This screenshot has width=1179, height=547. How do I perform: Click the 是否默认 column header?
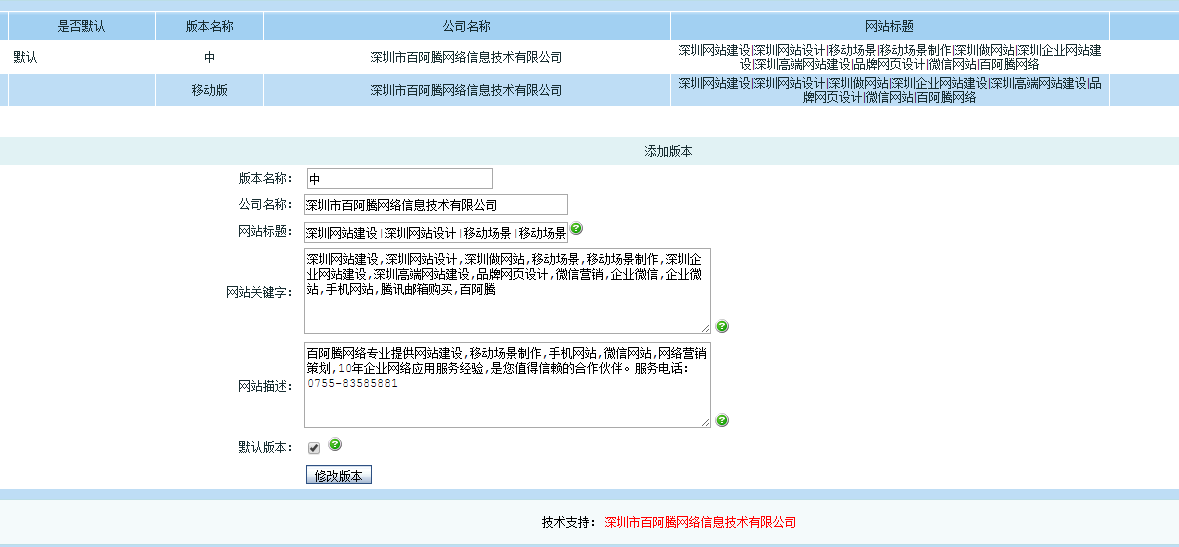[81, 26]
